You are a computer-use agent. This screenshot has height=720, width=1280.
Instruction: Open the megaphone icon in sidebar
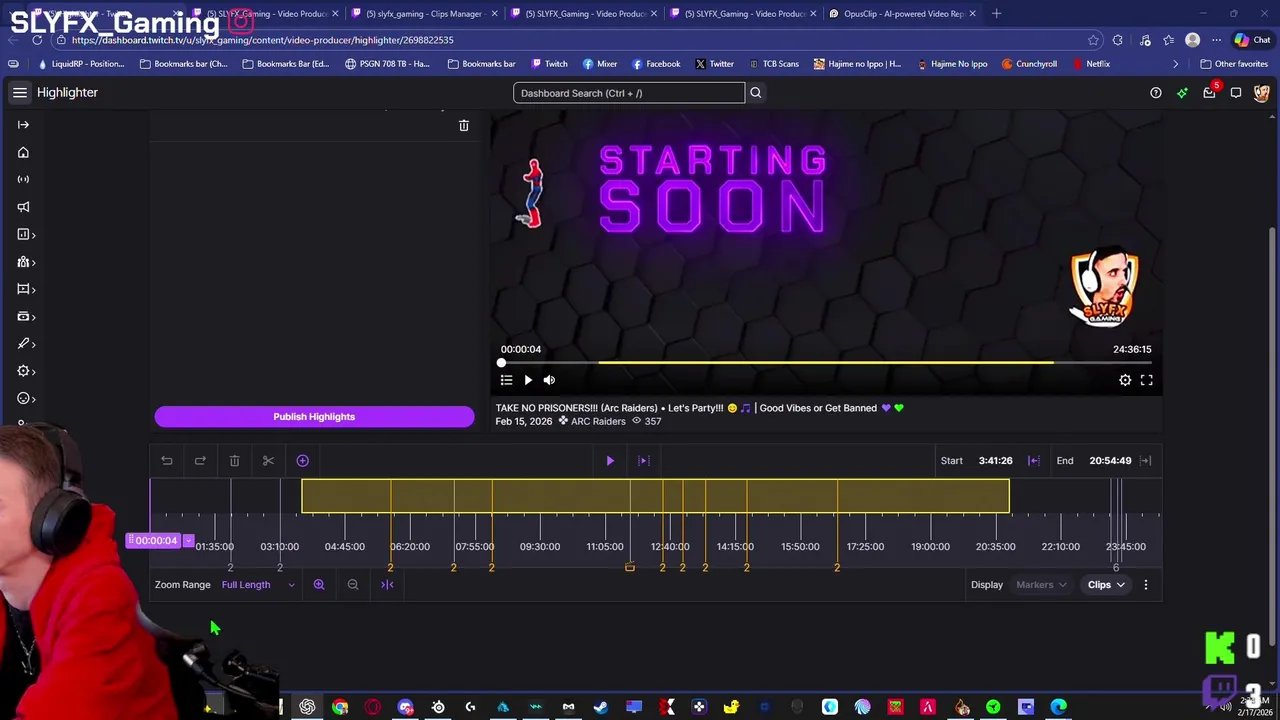(x=23, y=207)
